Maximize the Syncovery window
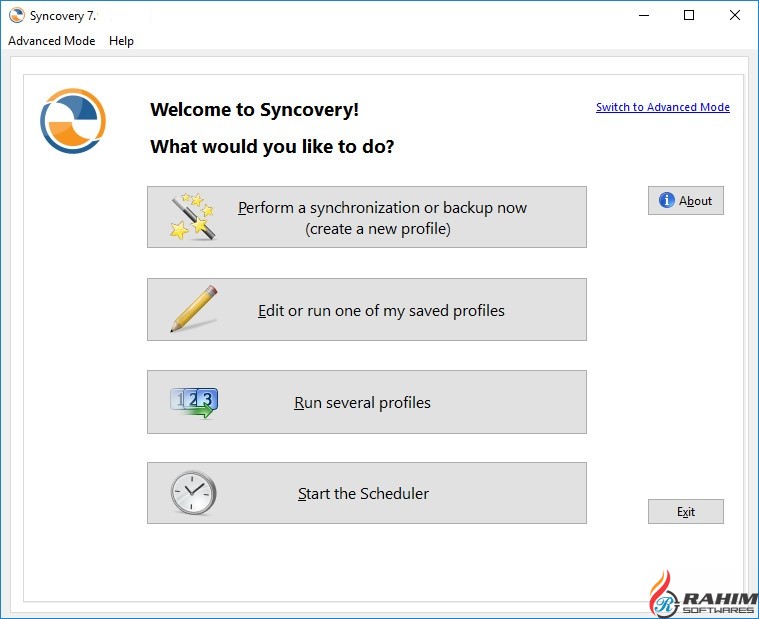 click(689, 15)
